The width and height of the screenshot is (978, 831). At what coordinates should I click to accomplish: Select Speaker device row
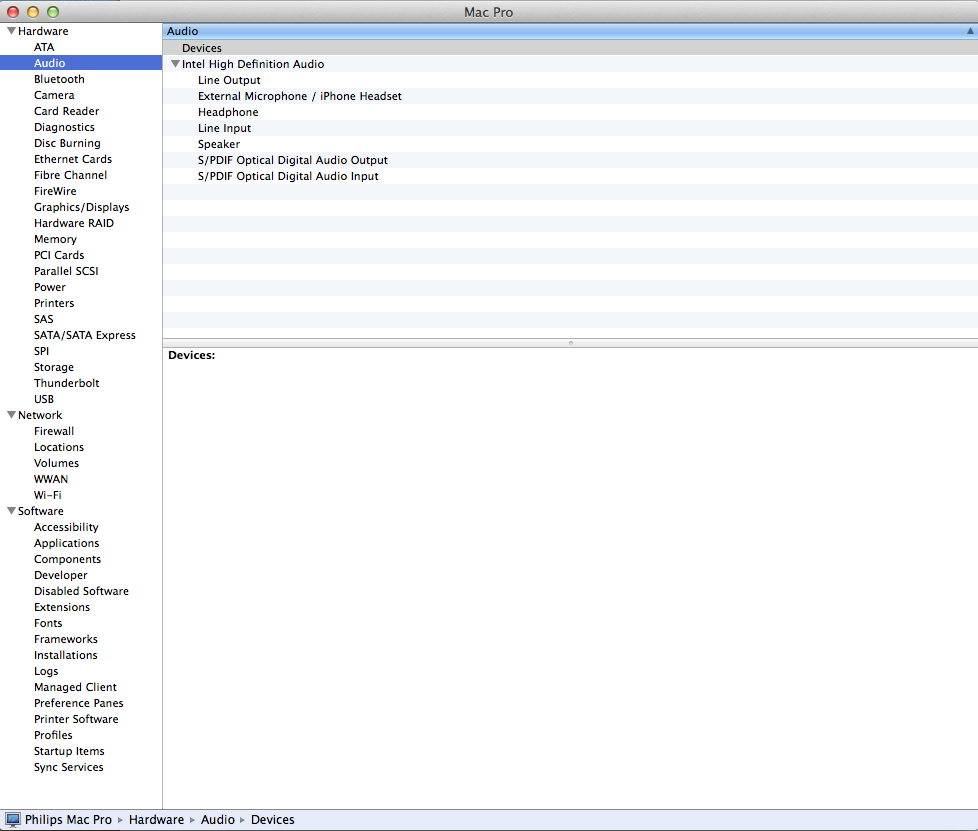[x=570, y=144]
